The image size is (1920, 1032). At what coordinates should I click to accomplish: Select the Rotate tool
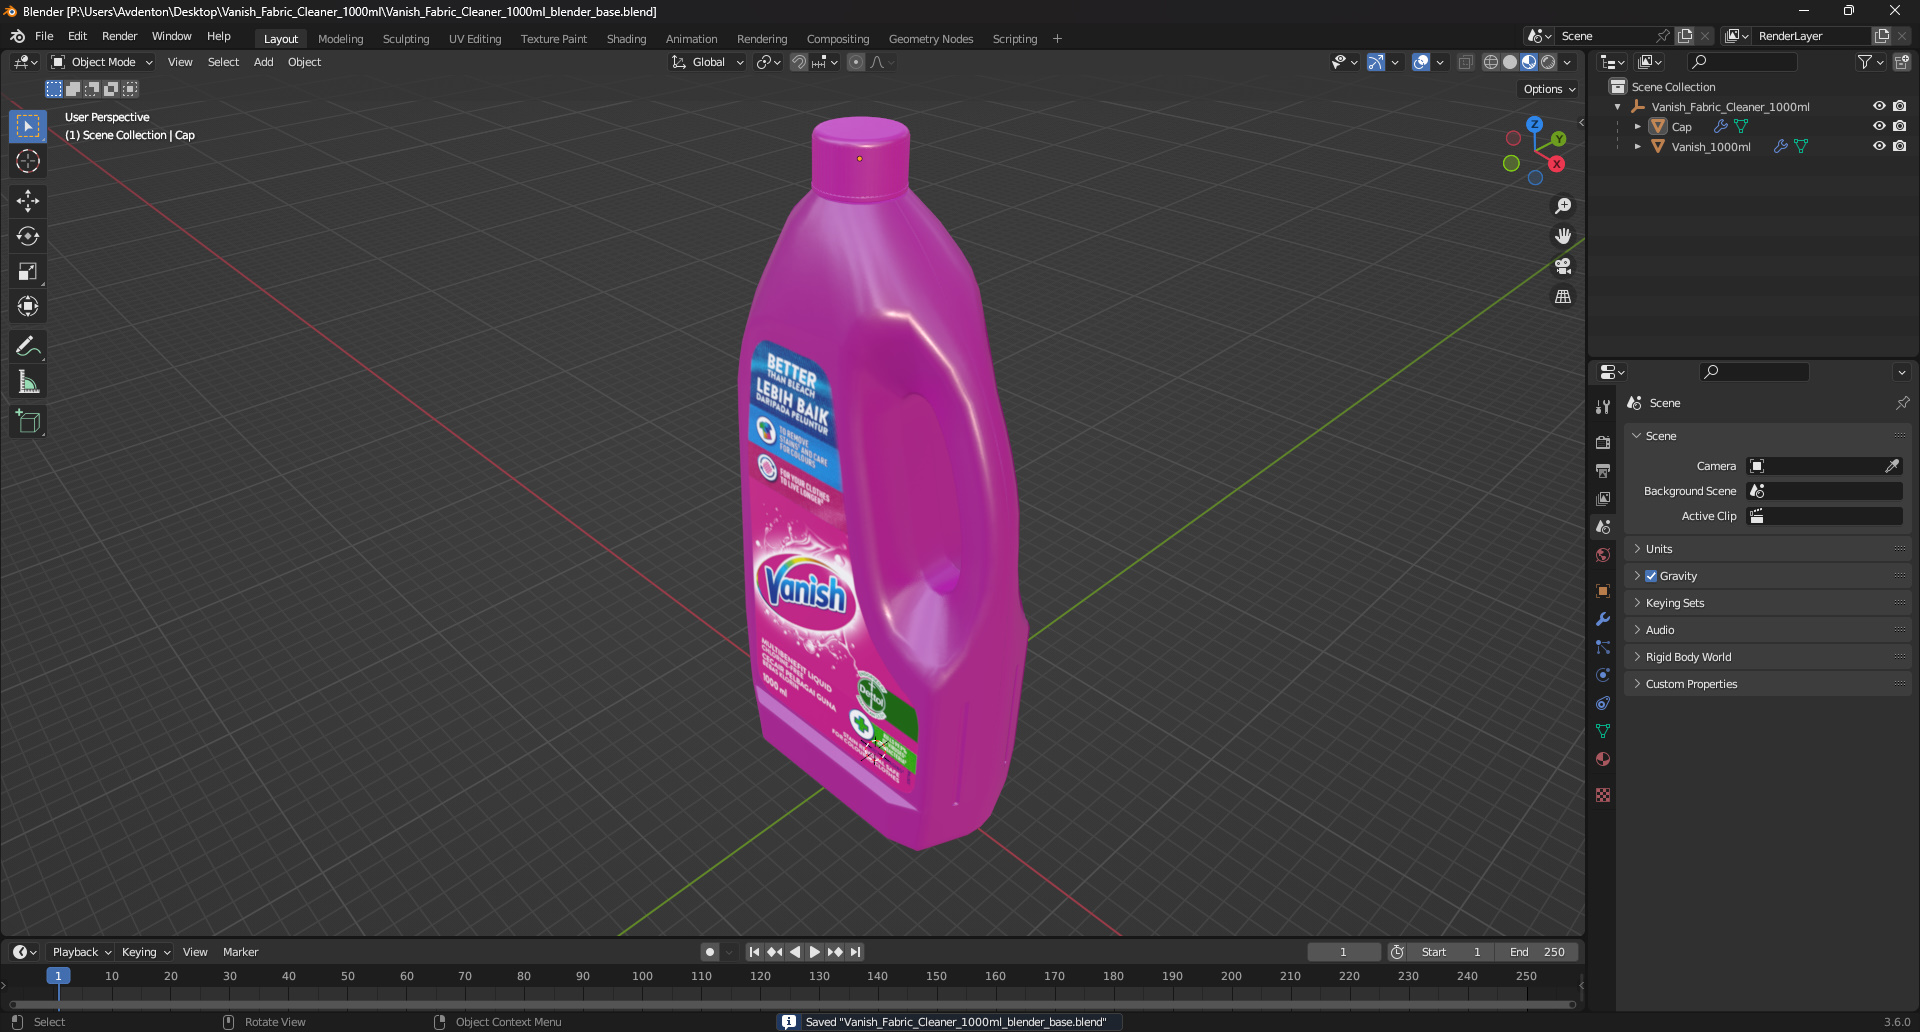[28, 236]
